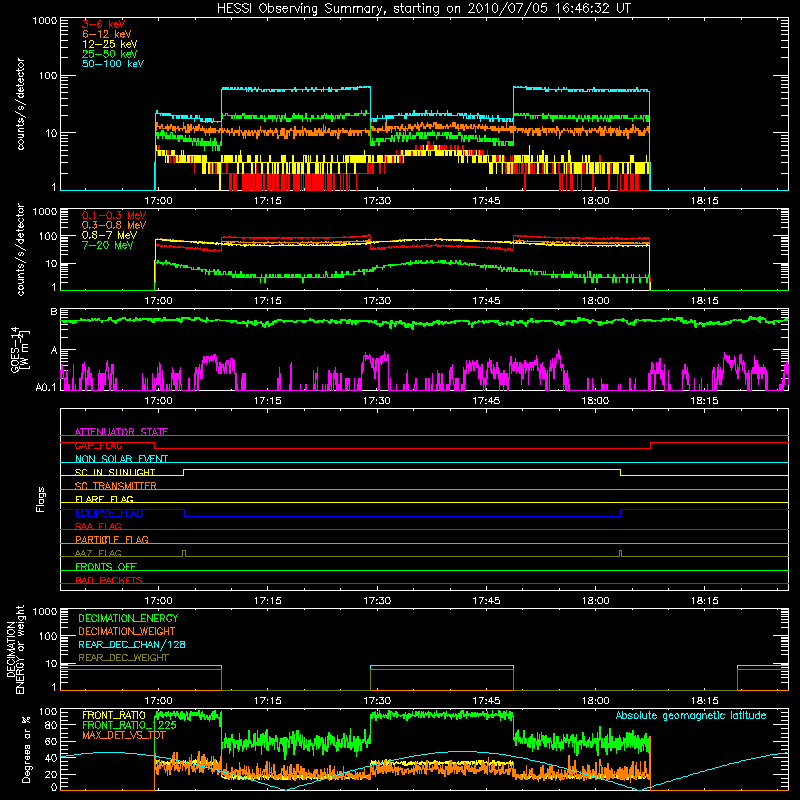Click counts/s/detector title of keV panel
This screenshot has width=800, height=800.
[x=20, y=104]
